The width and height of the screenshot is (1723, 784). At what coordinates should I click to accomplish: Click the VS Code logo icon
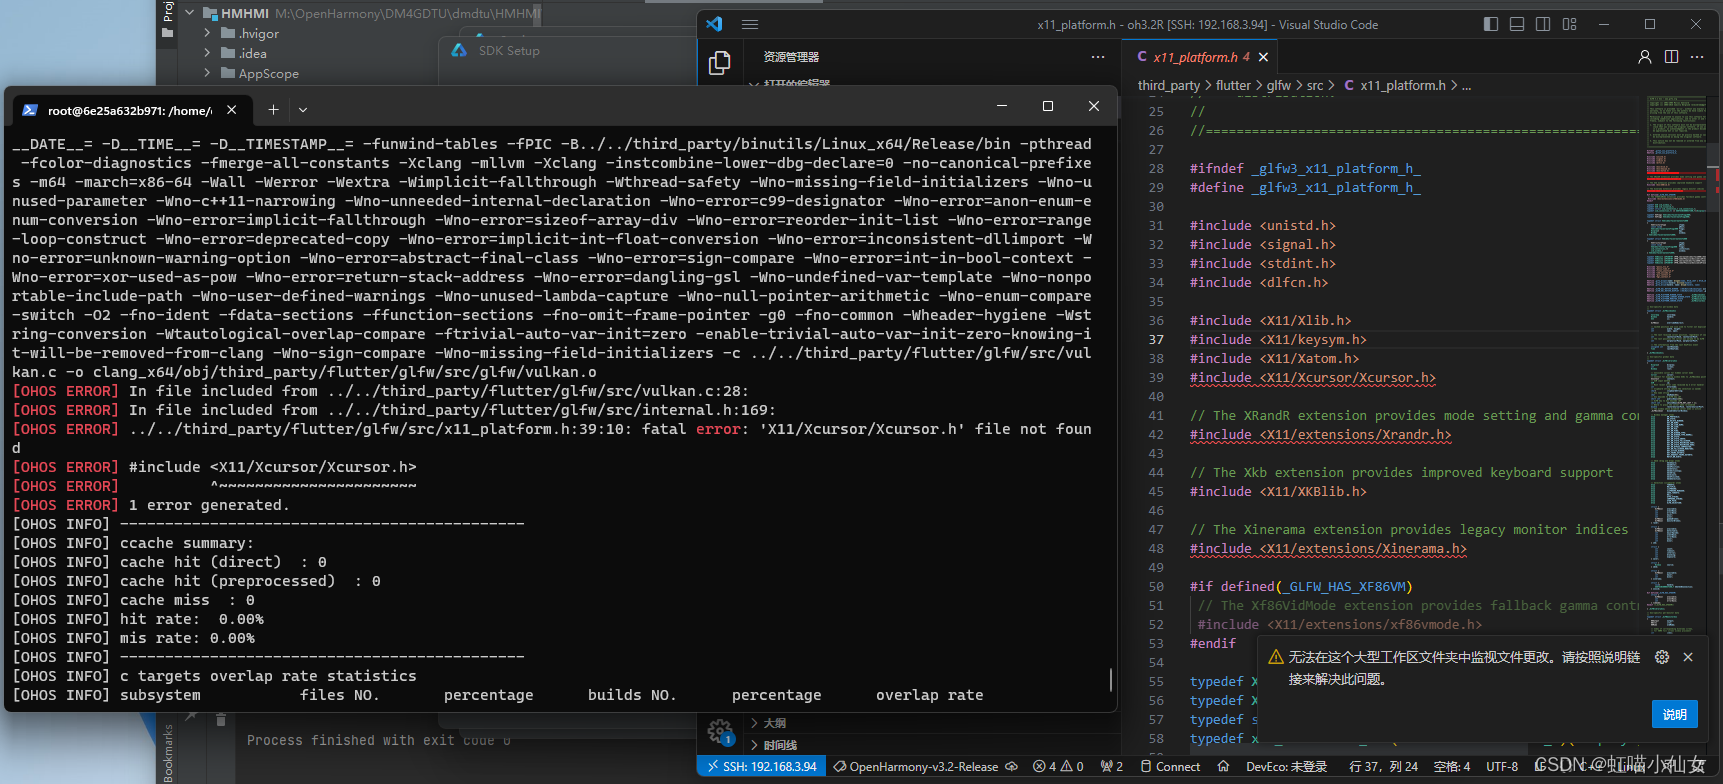coord(714,24)
